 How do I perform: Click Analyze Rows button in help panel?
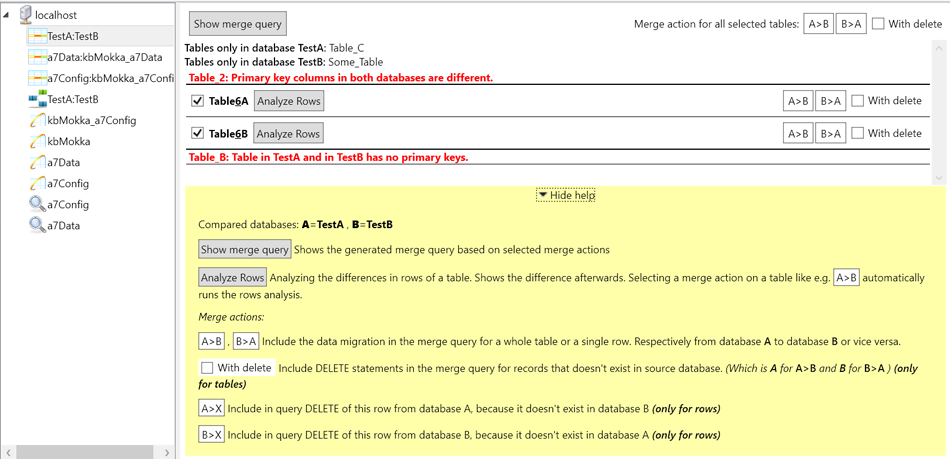pyautogui.click(x=233, y=278)
